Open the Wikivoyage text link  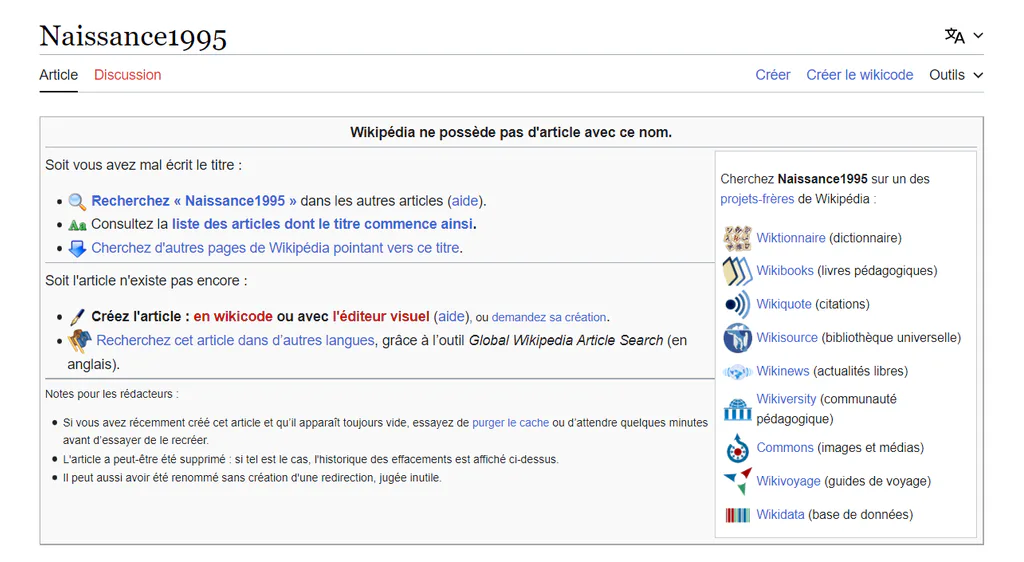(788, 482)
